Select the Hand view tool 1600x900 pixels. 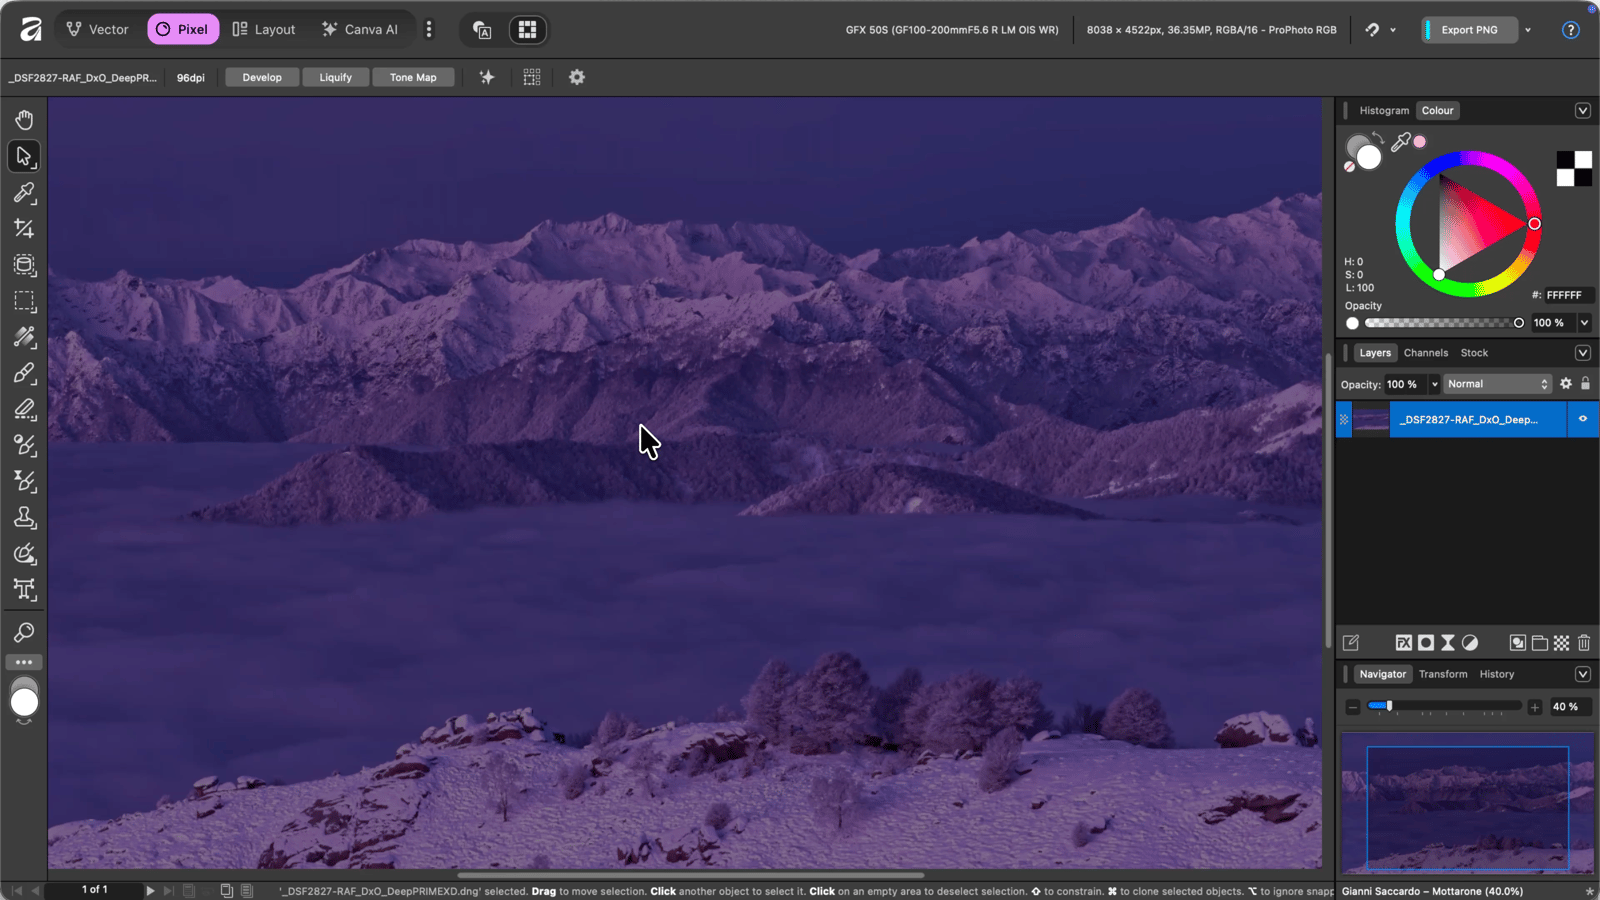click(24, 120)
